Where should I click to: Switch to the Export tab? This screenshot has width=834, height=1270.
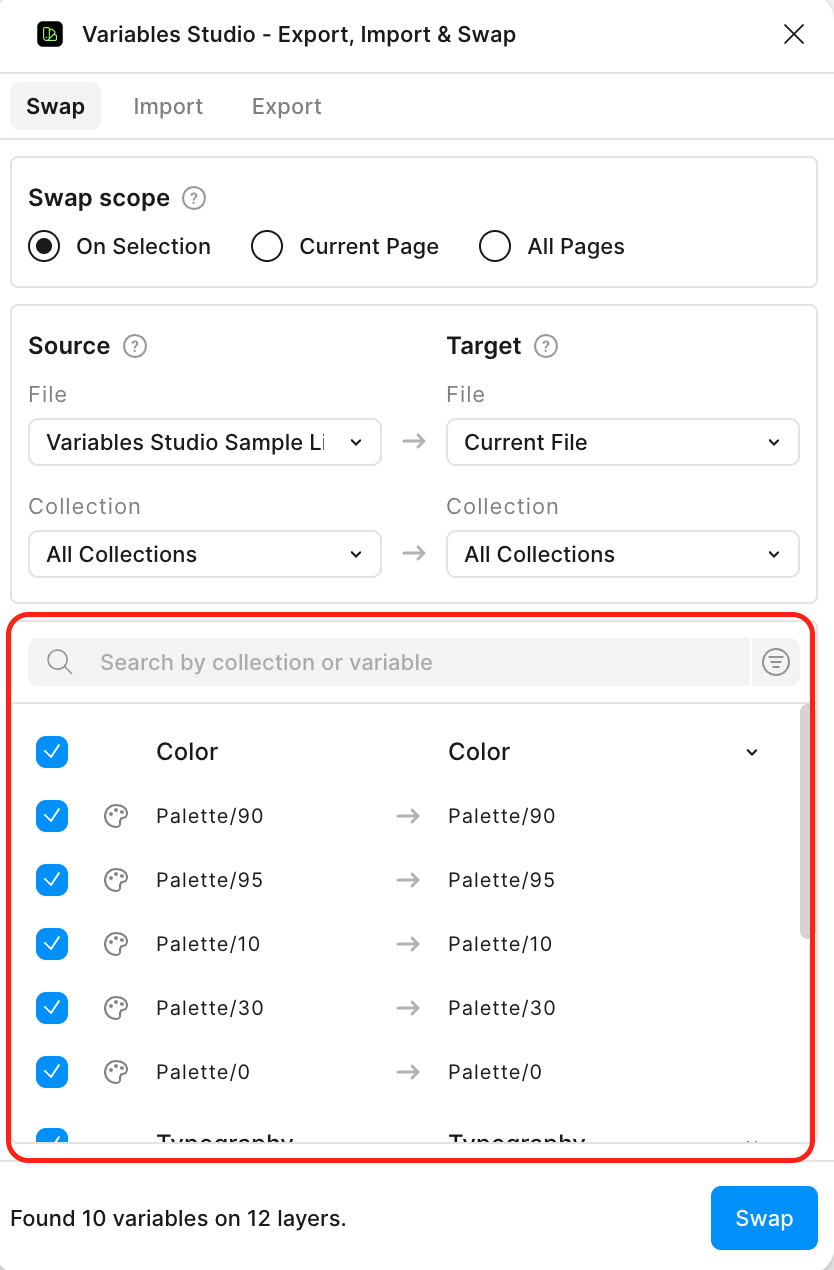[286, 106]
